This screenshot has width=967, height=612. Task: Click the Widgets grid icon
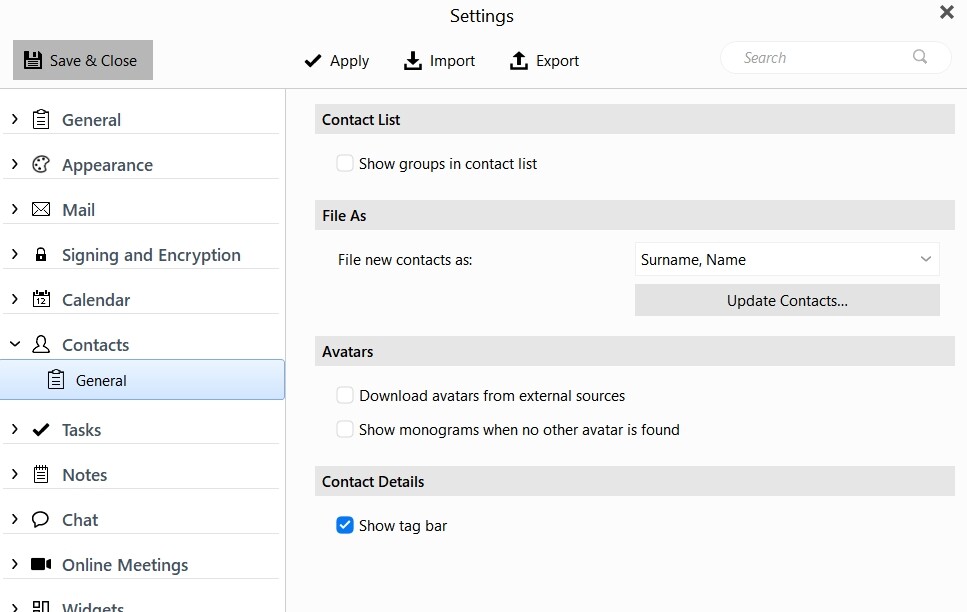click(x=41, y=606)
